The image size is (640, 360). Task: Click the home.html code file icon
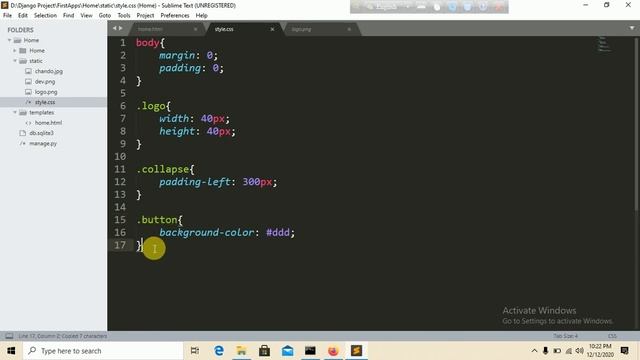click(28, 123)
